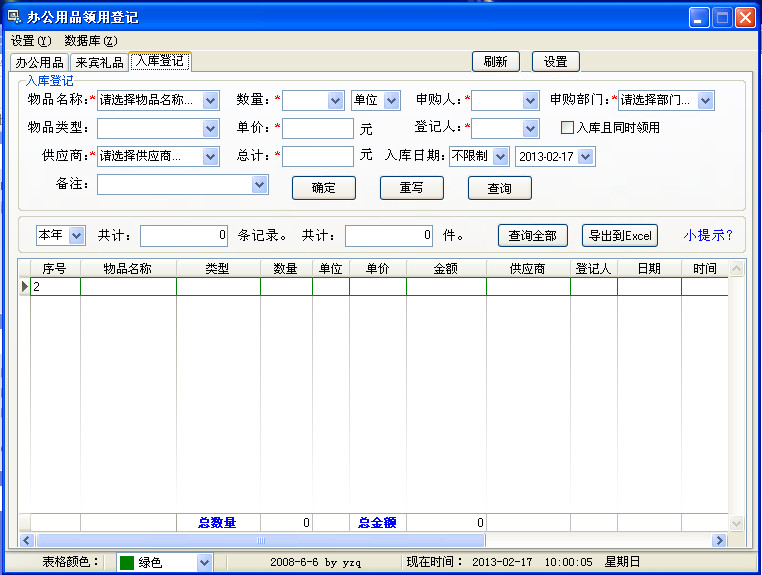Select the table row numbered 2

click(x=379, y=287)
